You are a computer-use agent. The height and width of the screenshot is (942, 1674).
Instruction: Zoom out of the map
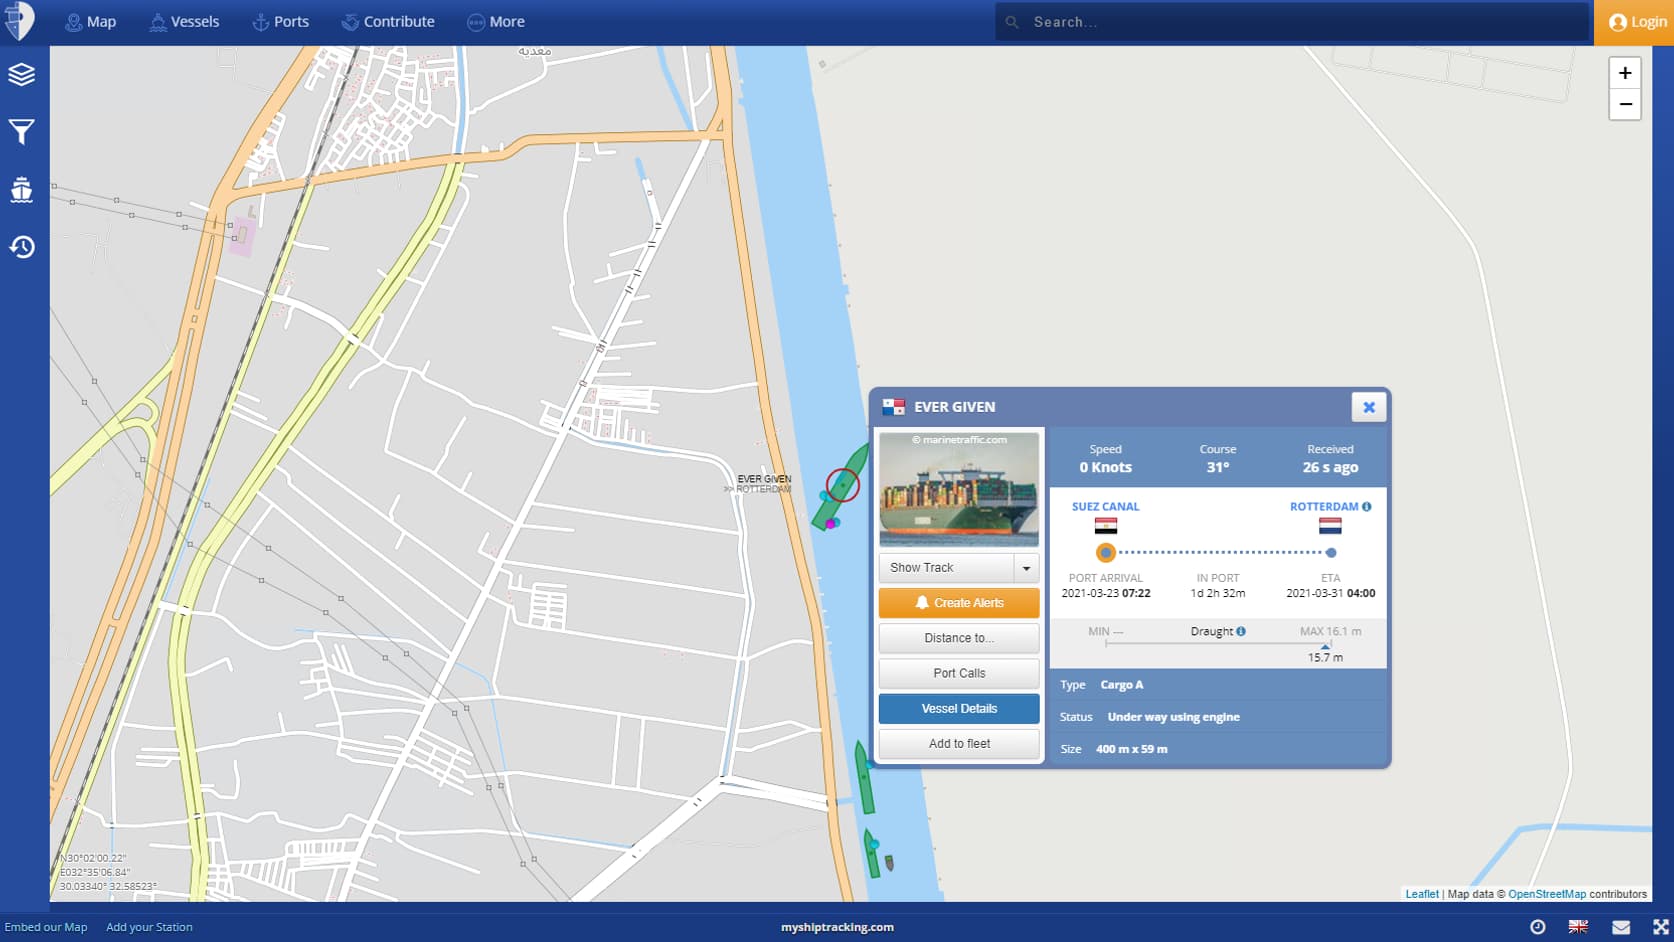1625,104
